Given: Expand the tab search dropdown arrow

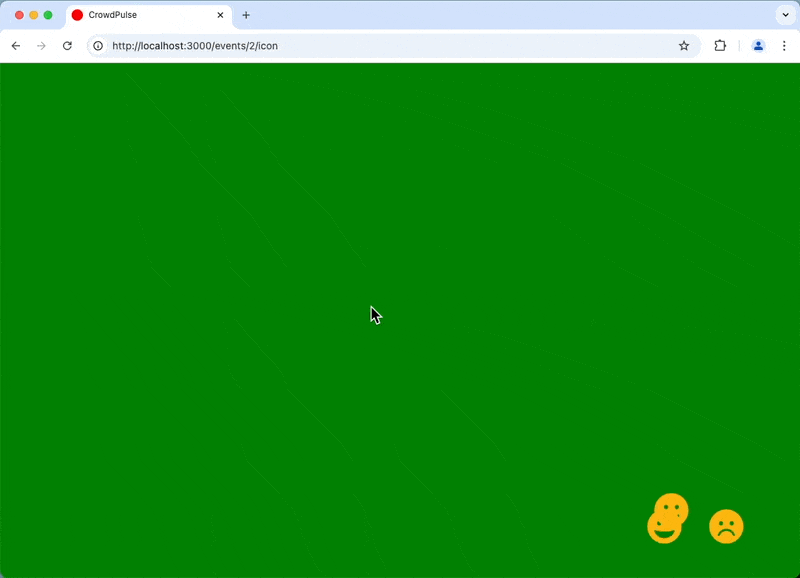Looking at the screenshot, I should (x=784, y=15).
